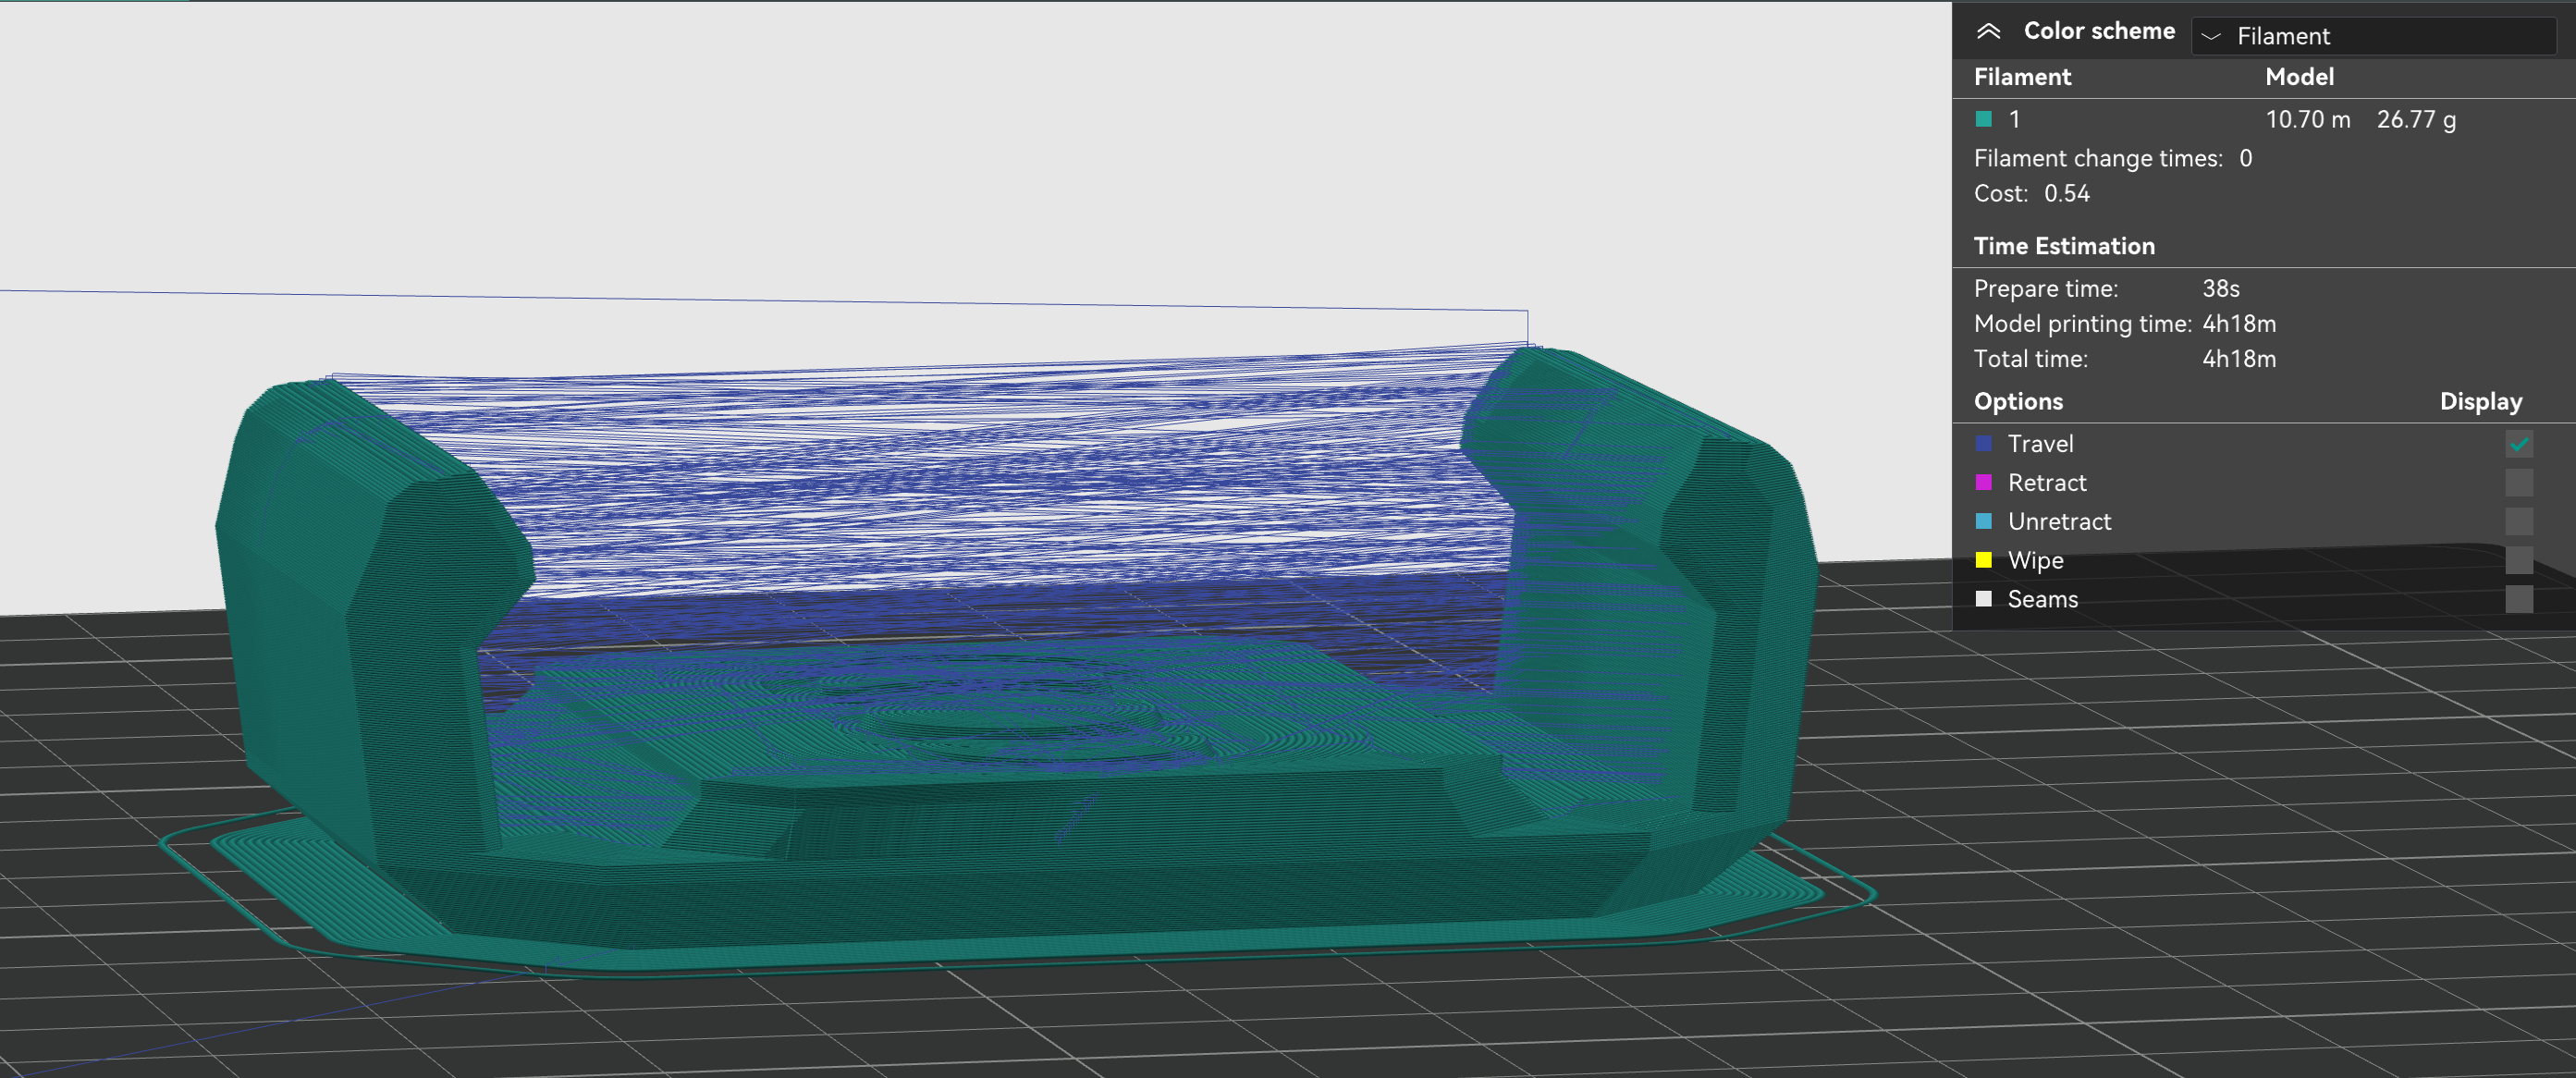Click the Model column header

(2299, 77)
